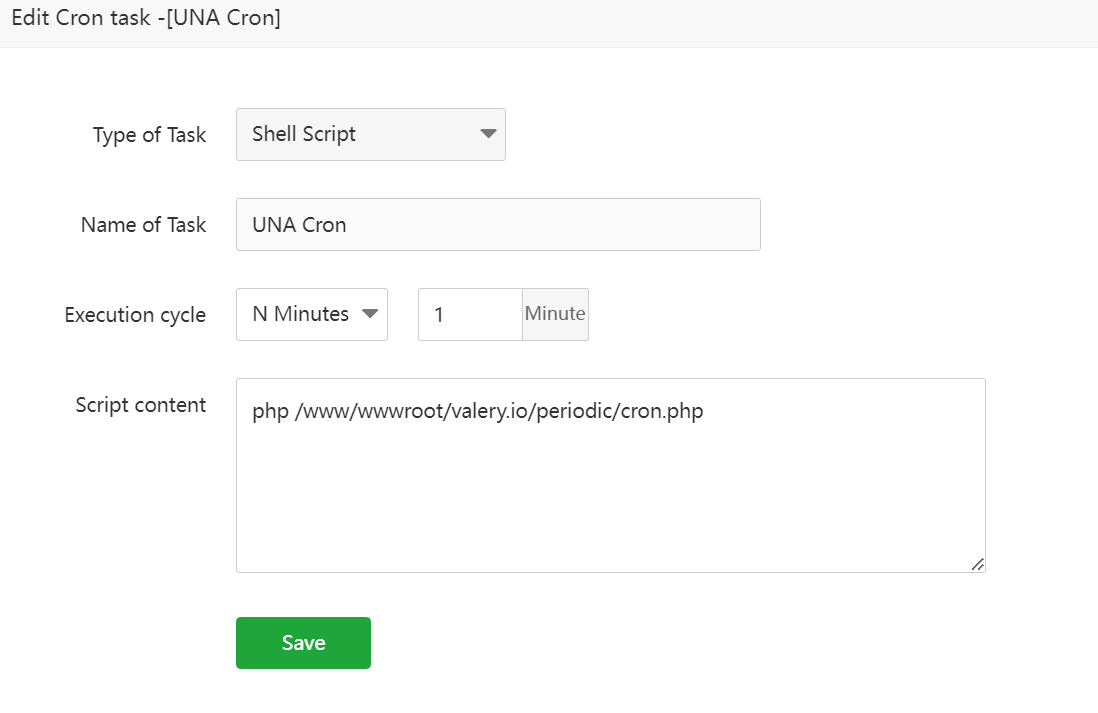Expand the N Minutes execution cycle dropdown

(311, 314)
